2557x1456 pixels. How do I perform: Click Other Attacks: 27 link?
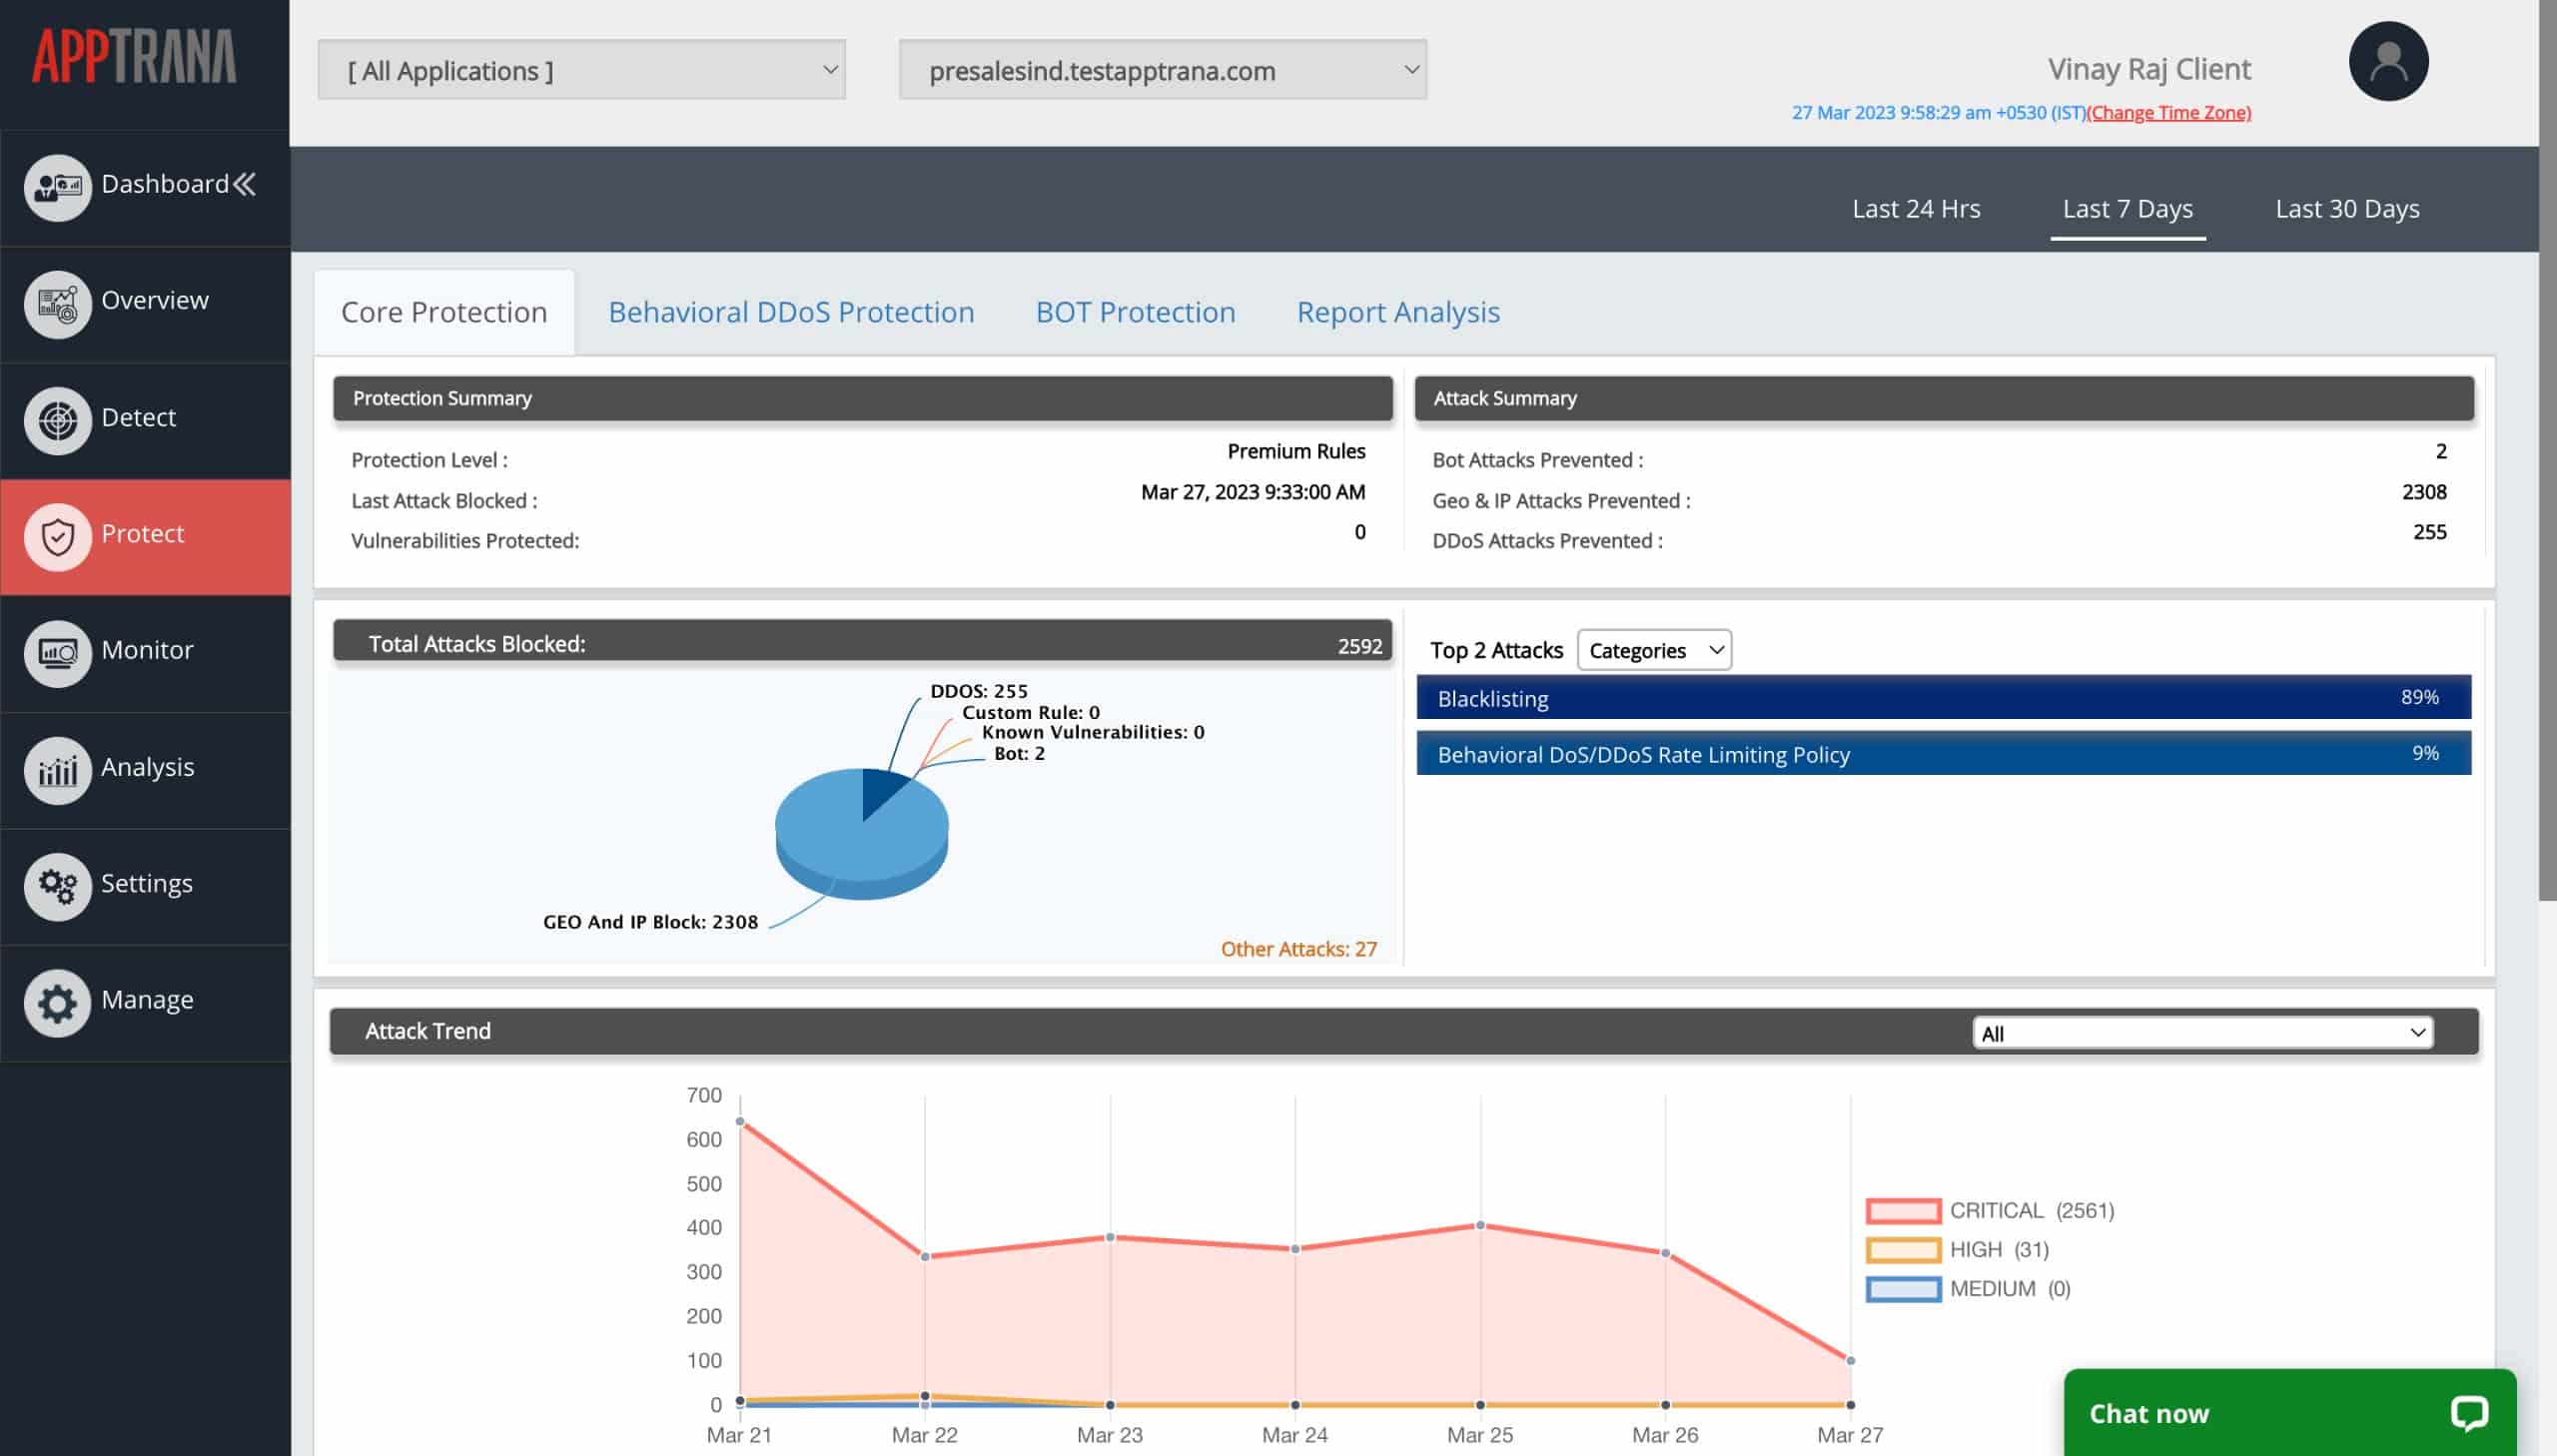pyautogui.click(x=1298, y=949)
